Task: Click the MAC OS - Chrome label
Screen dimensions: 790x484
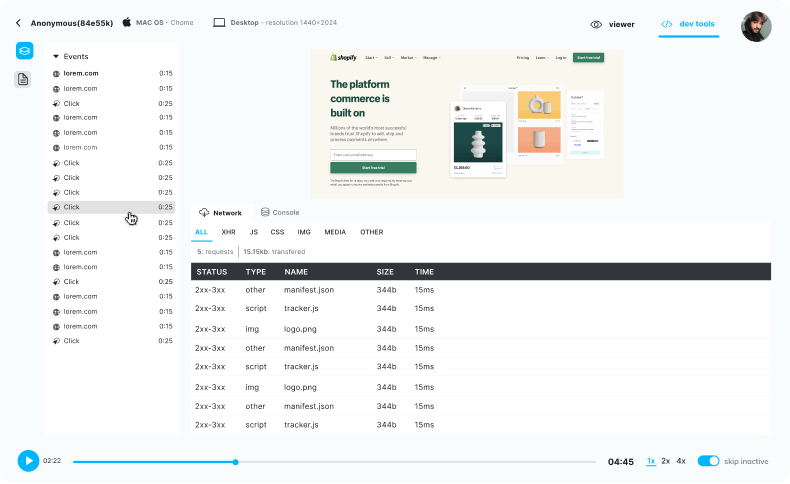Action: (x=165, y=23)
